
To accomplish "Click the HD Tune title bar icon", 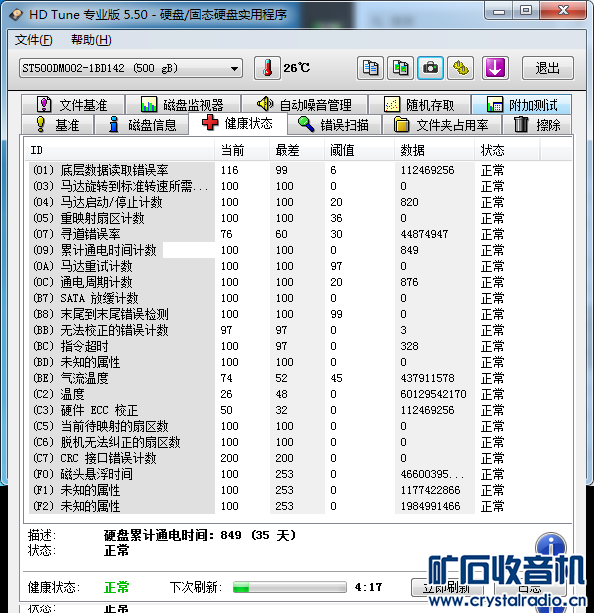I will pos(16,15).
